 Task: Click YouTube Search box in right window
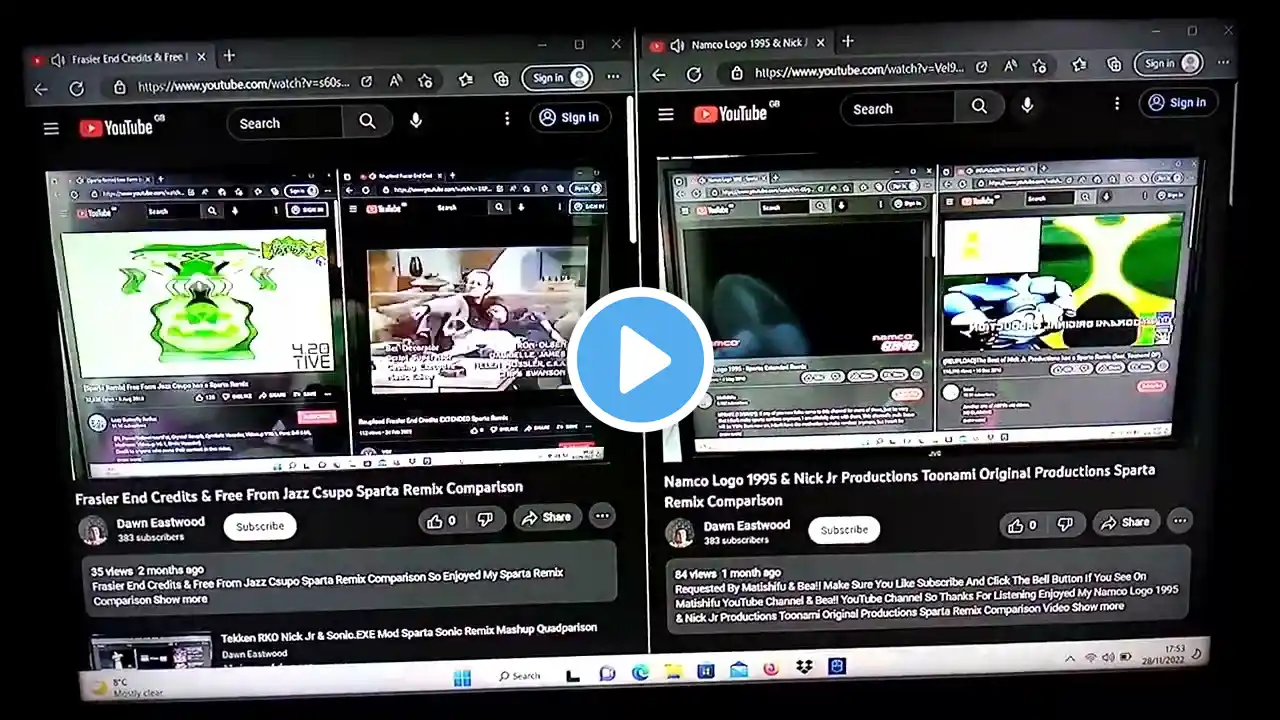pyautogui.click(x=898, y=109)
